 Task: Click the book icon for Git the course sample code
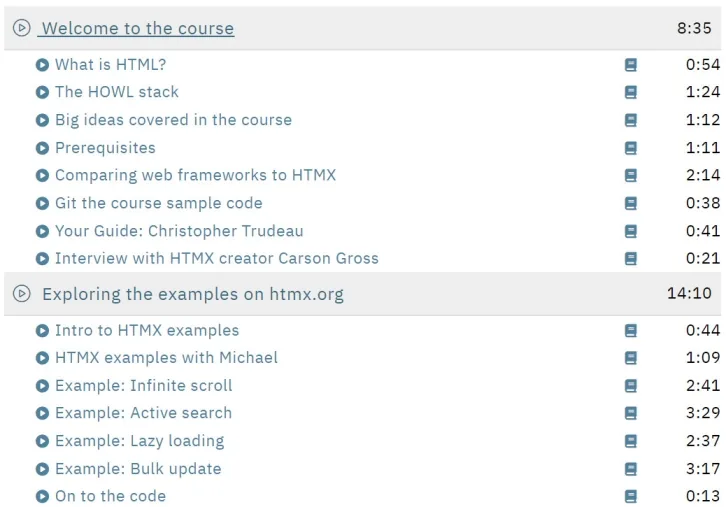[631, 203]
